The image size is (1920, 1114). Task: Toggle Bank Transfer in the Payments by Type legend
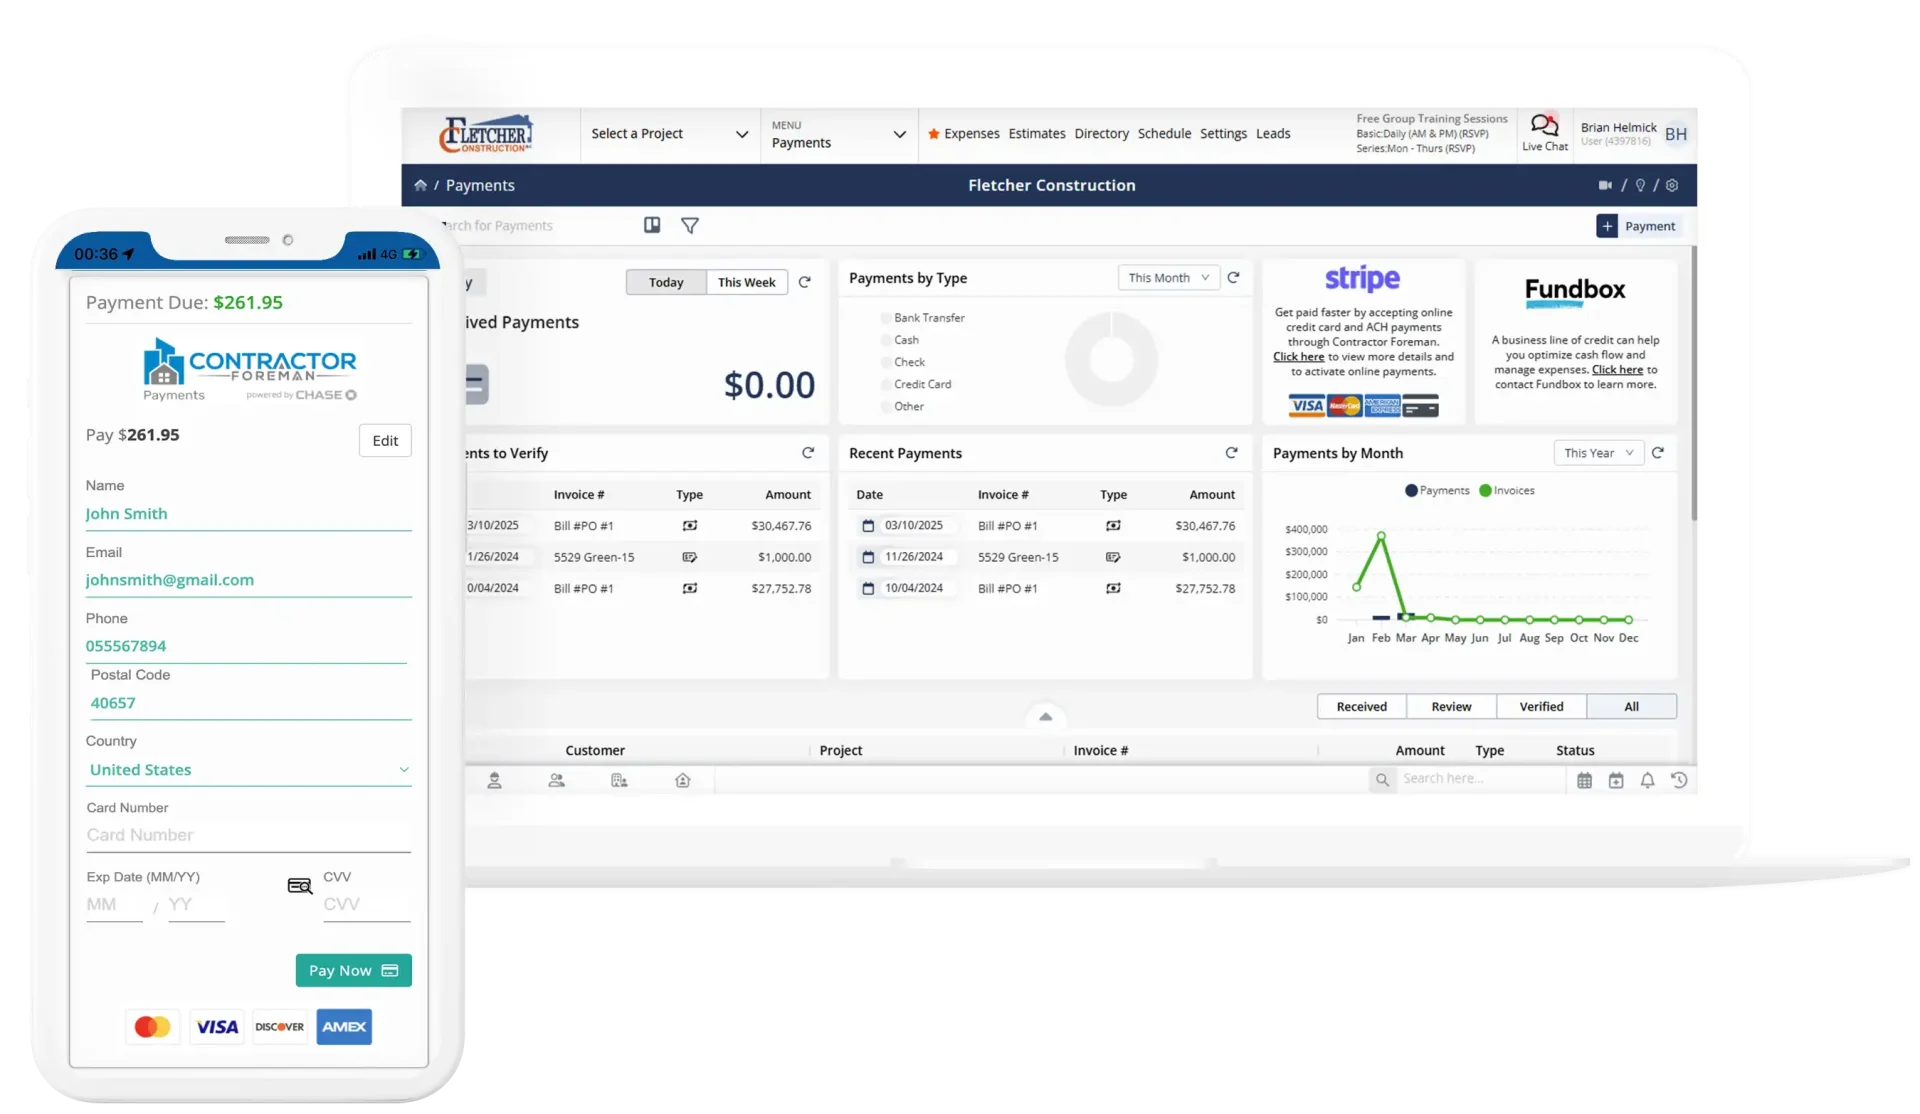click(922, 318)
